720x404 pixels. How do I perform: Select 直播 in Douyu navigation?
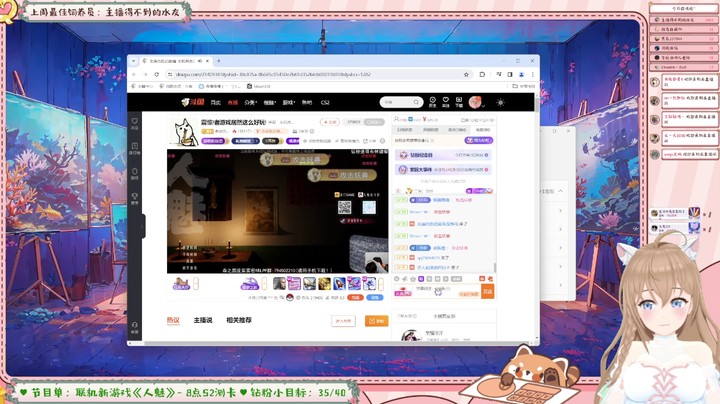click(233, 102)
